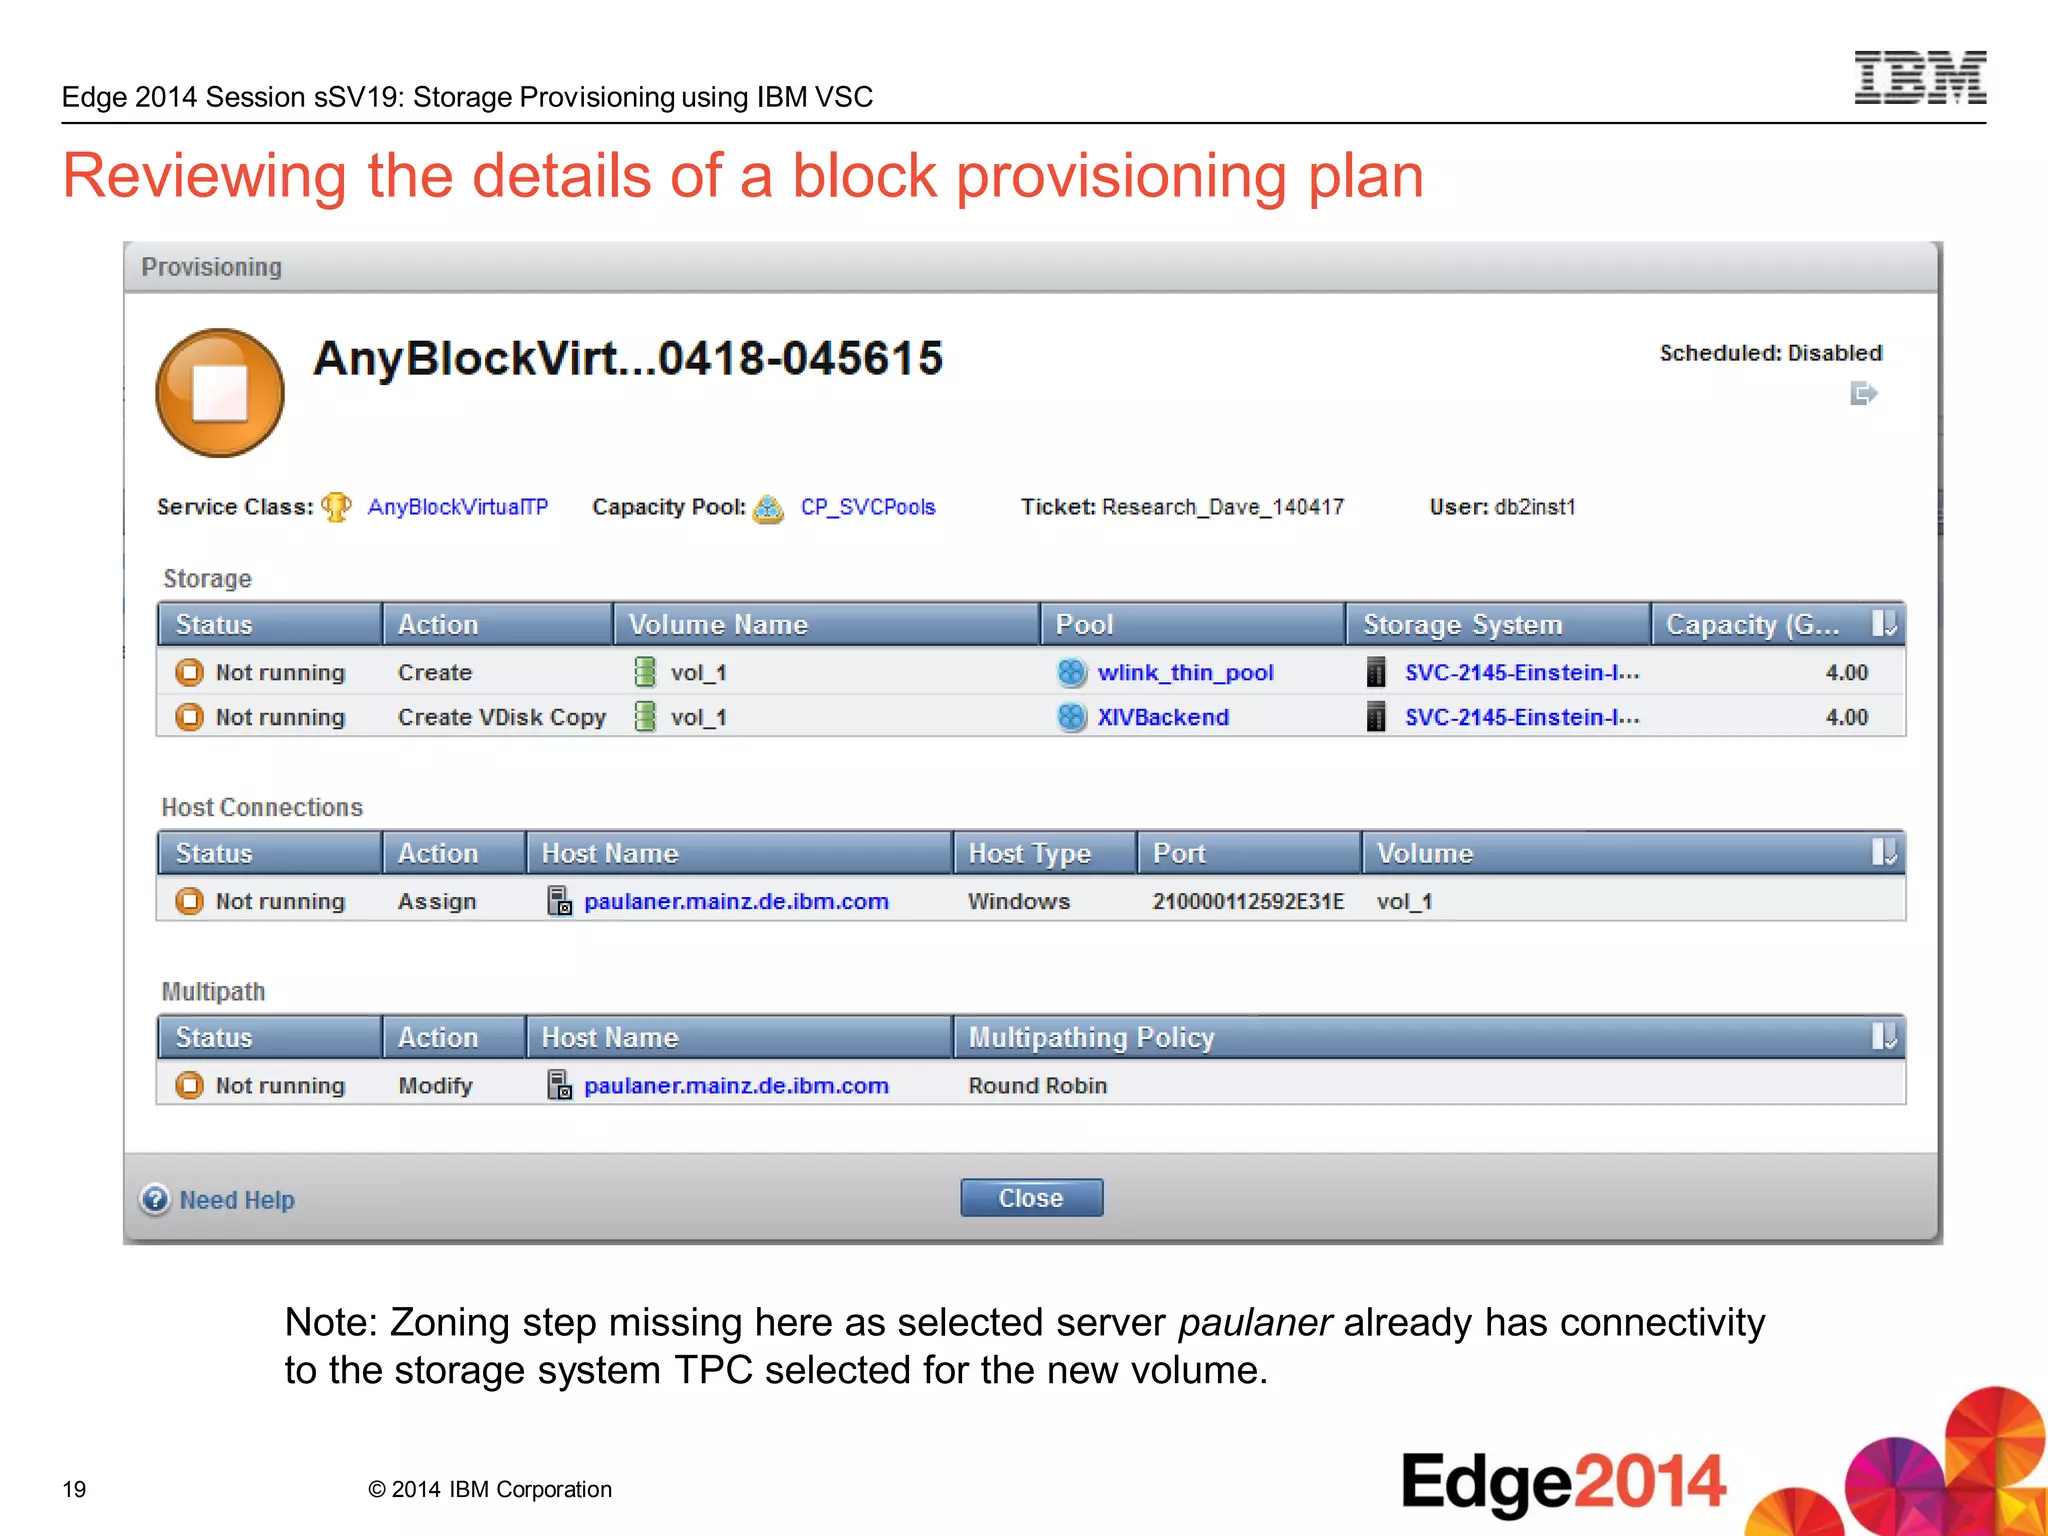
Task: Click Not running icon in Assign row
Action: (x=189, y=901)
